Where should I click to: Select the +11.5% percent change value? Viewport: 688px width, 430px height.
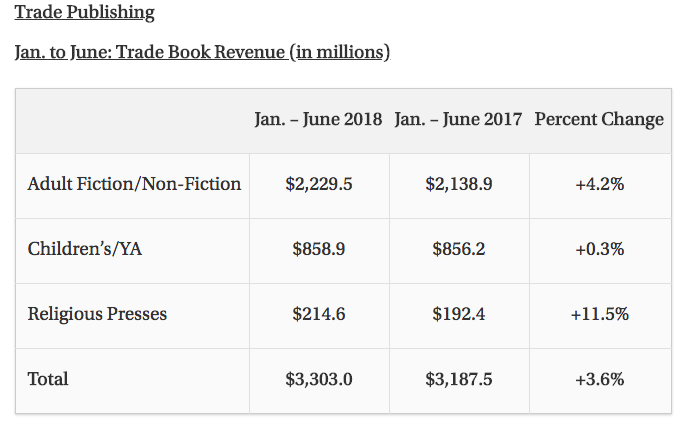click(x=599, y=314)
